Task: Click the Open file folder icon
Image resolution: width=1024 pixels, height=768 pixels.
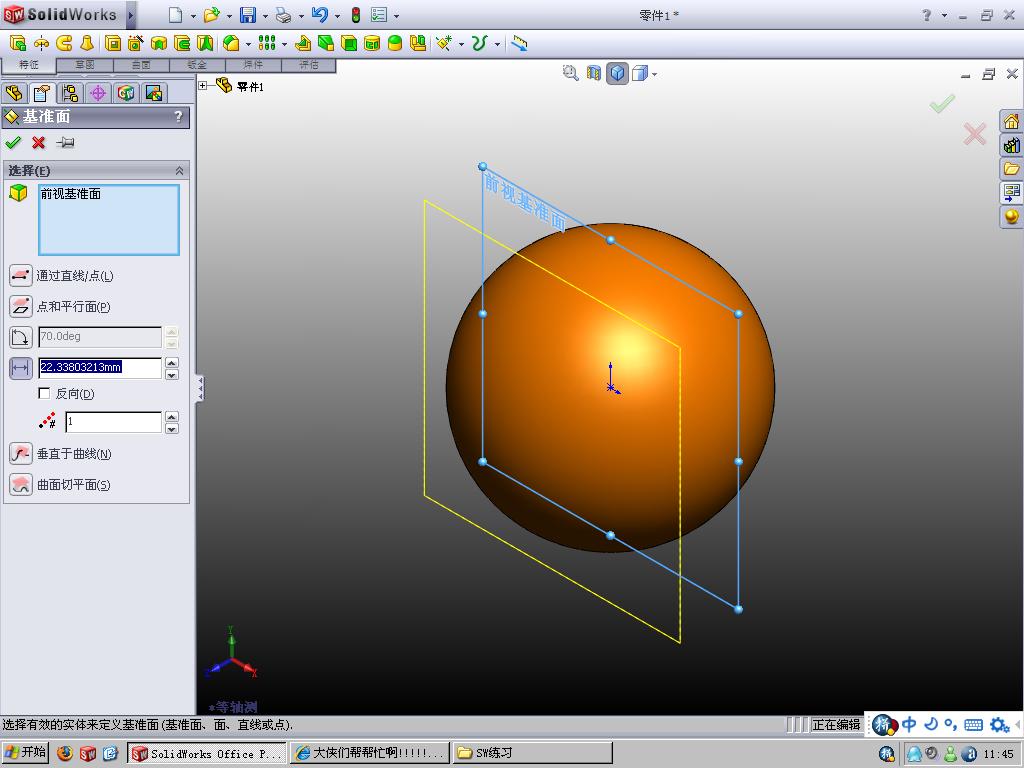Action: pyautogui.click(x=211, y=14)
